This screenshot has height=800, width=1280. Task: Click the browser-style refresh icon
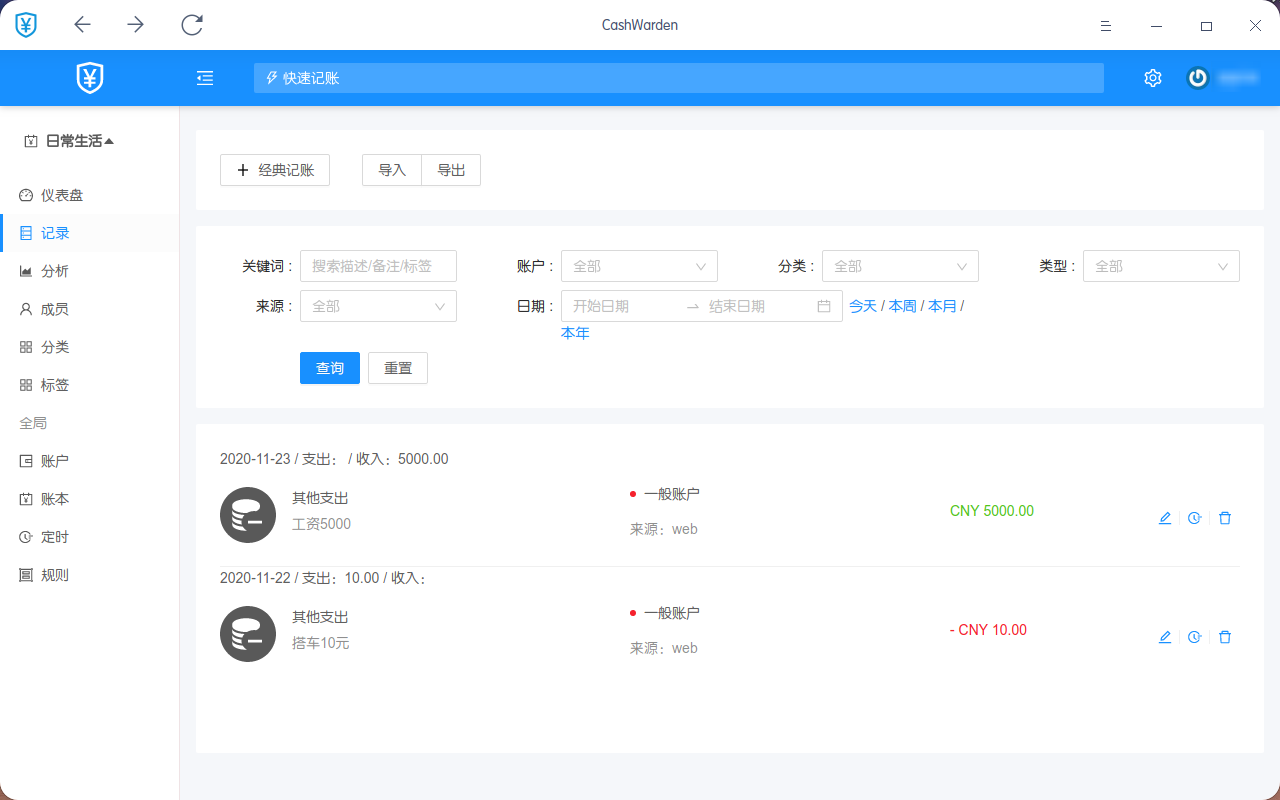tap(192, 25)
